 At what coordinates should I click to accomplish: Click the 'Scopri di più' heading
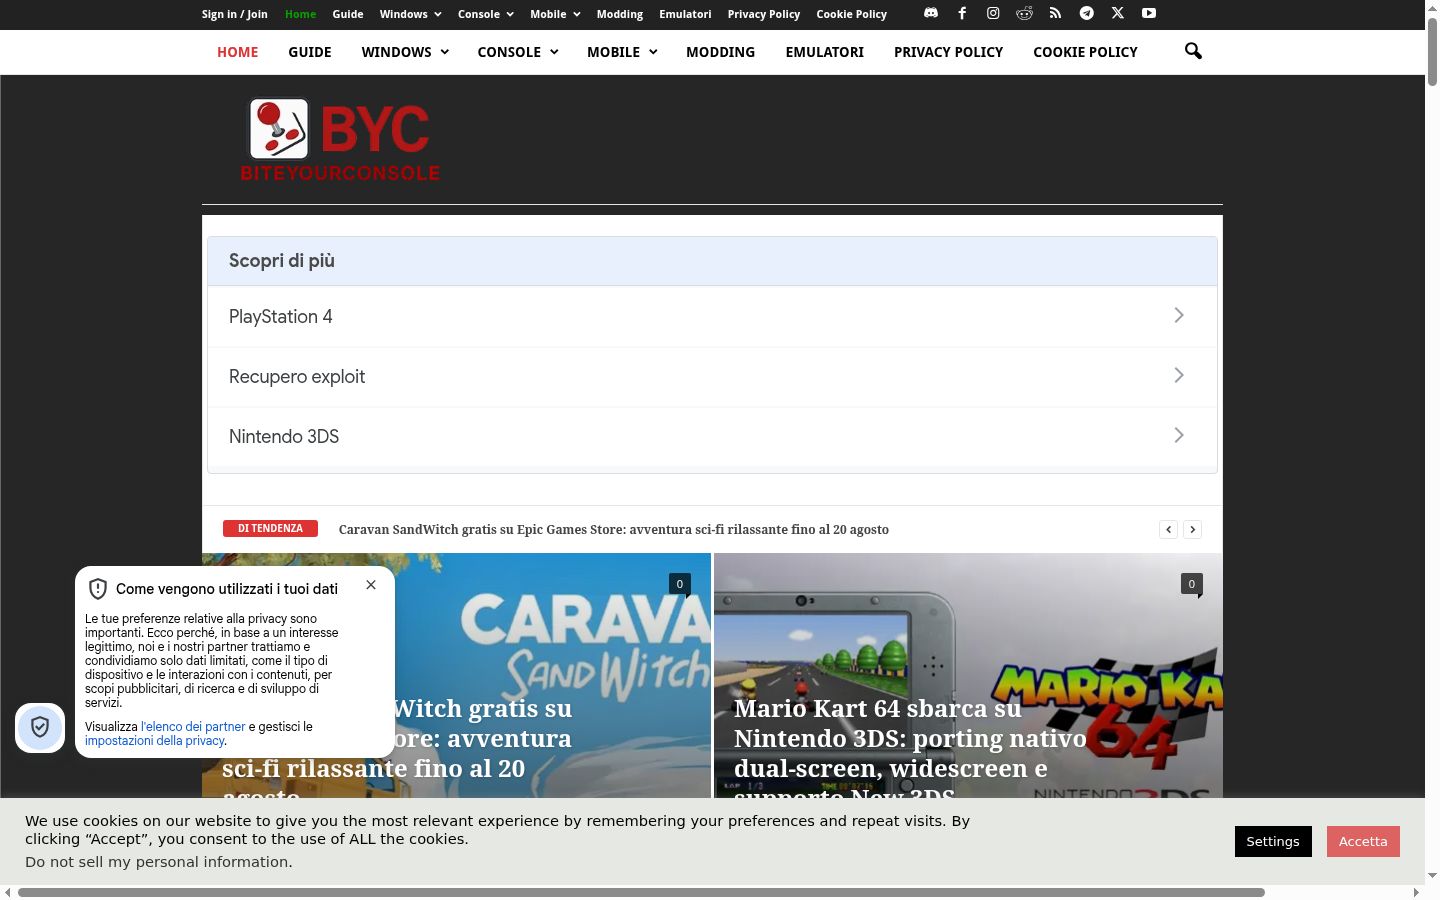tap(282, 261)
